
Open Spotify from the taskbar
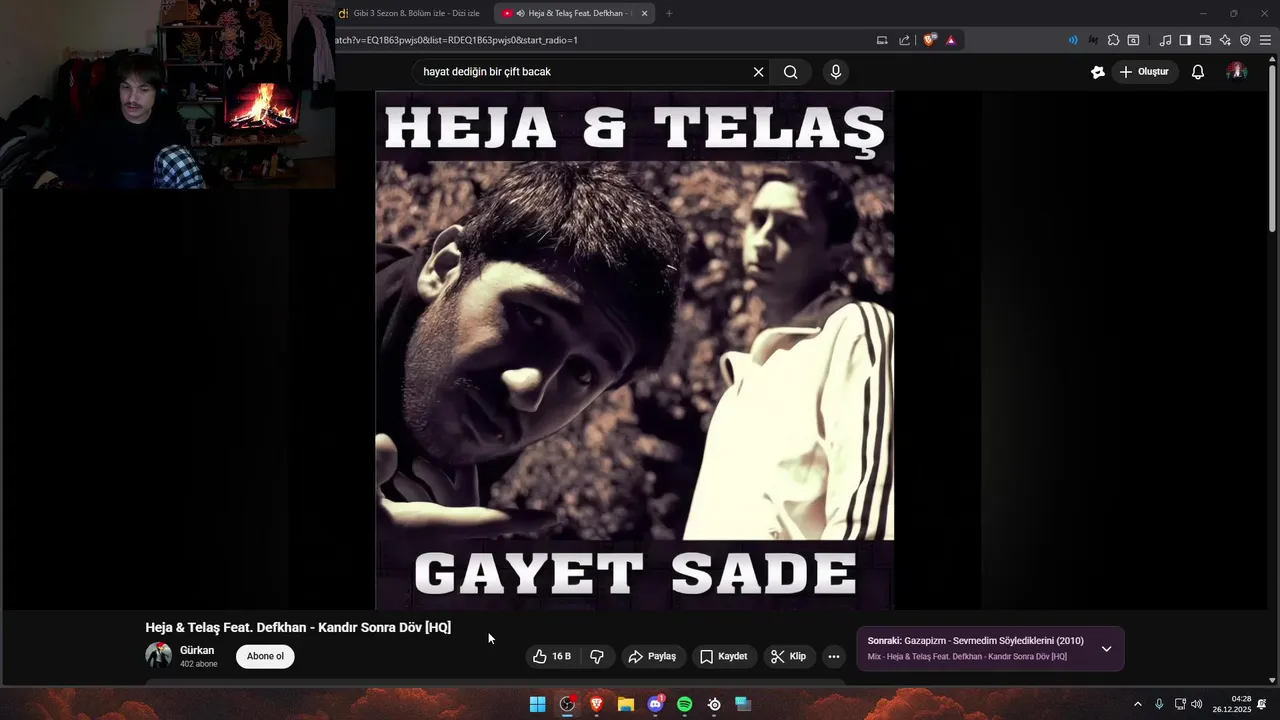point(685,704)
